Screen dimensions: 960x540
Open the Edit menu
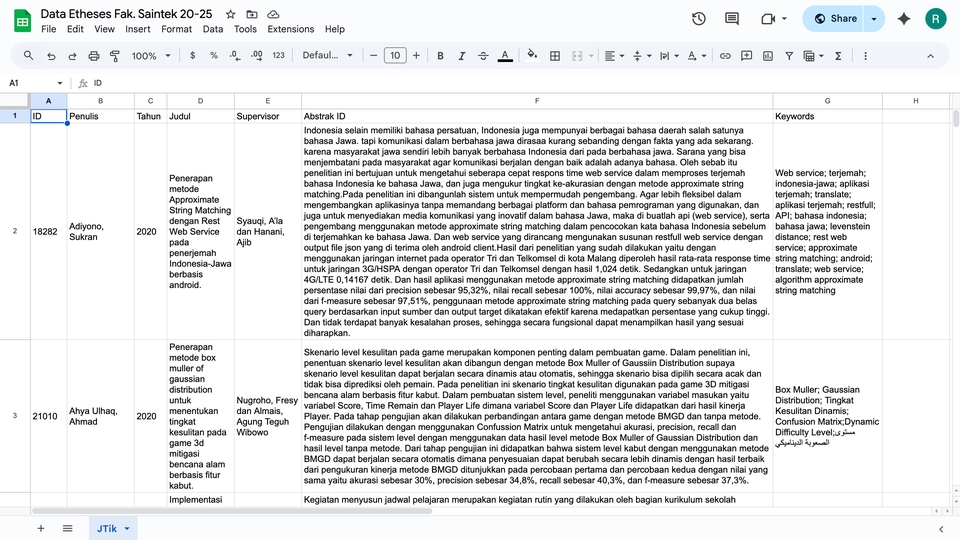point(75,29)
